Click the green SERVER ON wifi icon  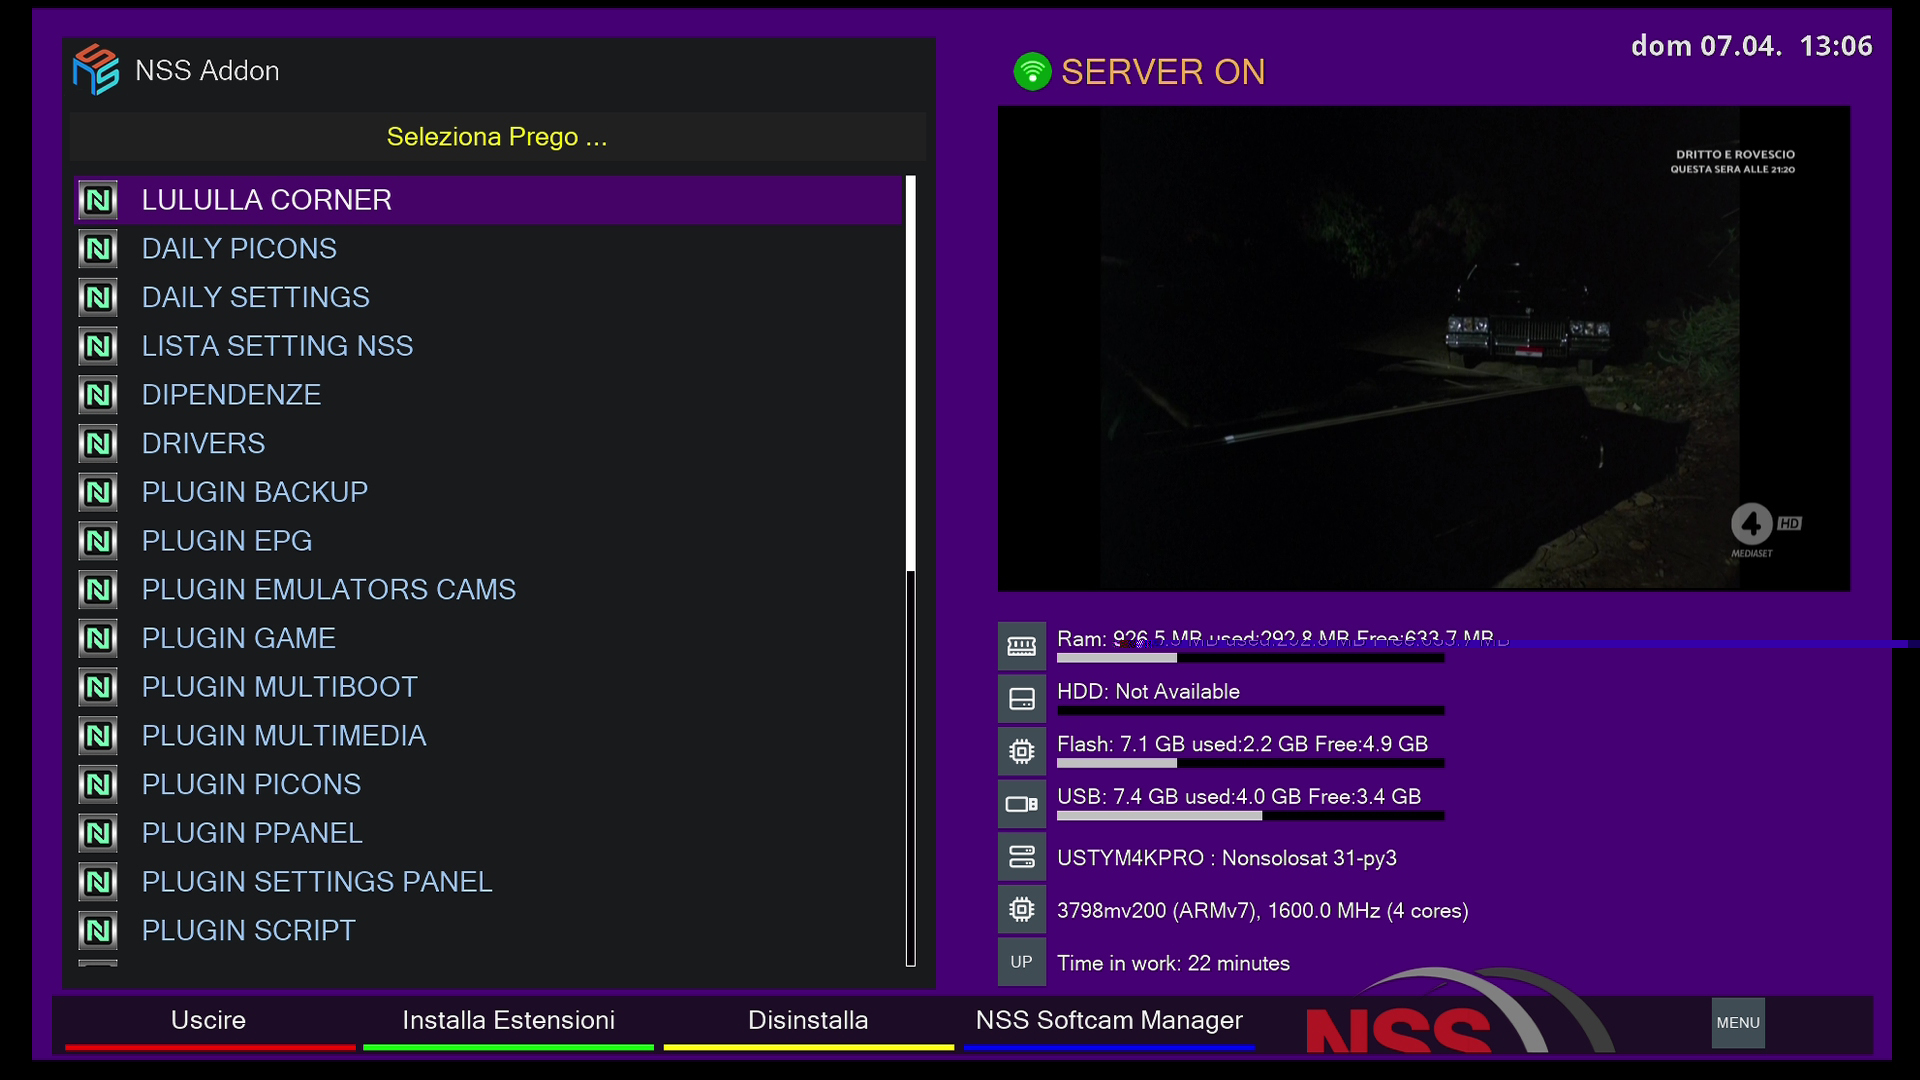tap(1032, 72)
